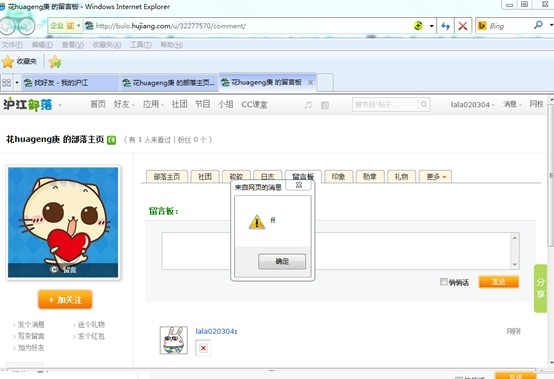Open the 收藏夹(A) menu
Screen dimensions: 554x379
107,45
